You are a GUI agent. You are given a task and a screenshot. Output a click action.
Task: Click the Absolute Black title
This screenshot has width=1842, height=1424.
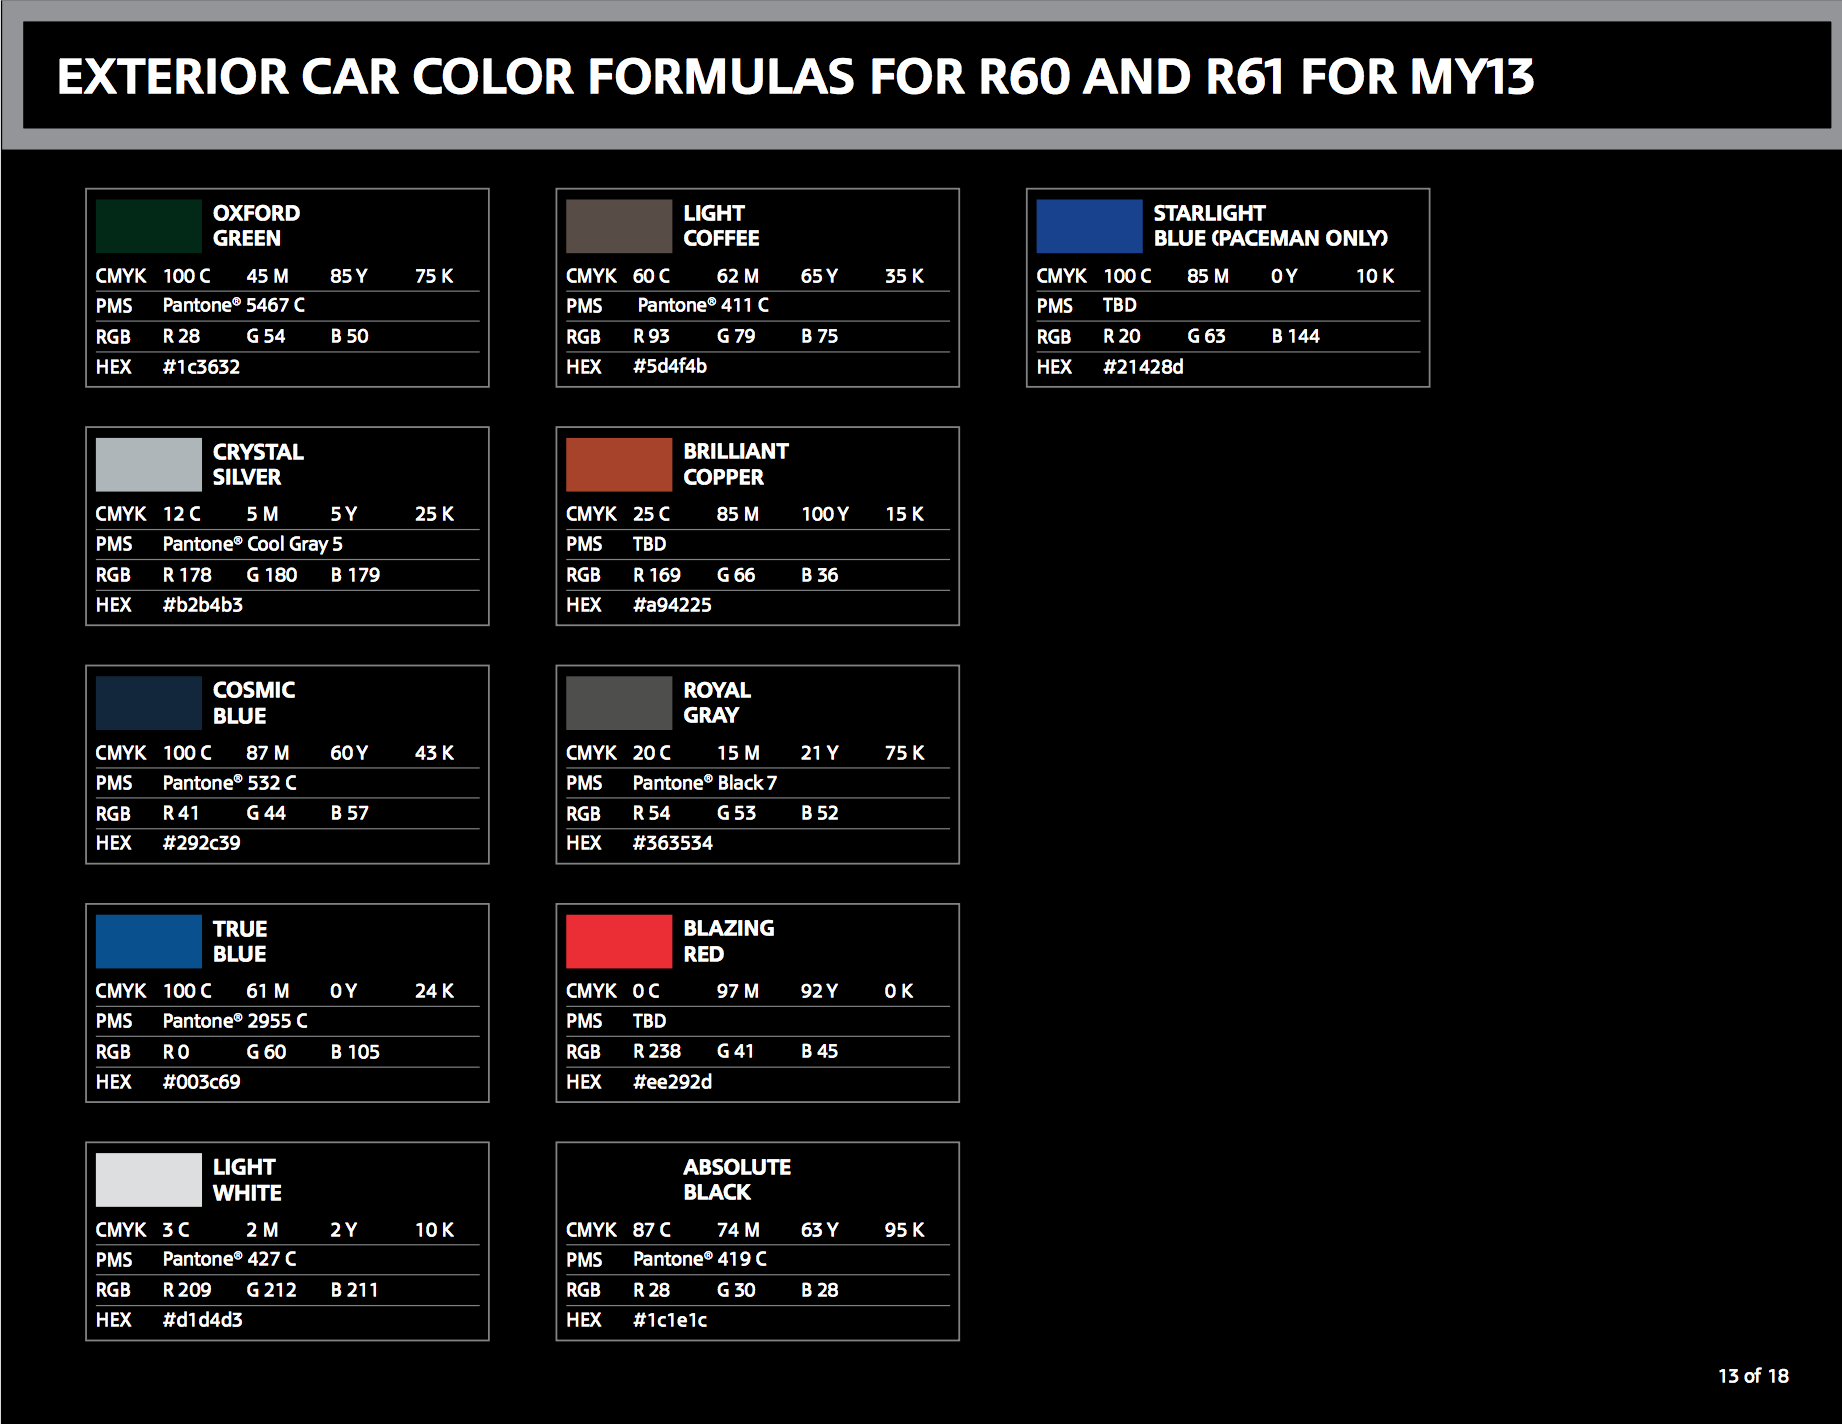coord(737,1180)
